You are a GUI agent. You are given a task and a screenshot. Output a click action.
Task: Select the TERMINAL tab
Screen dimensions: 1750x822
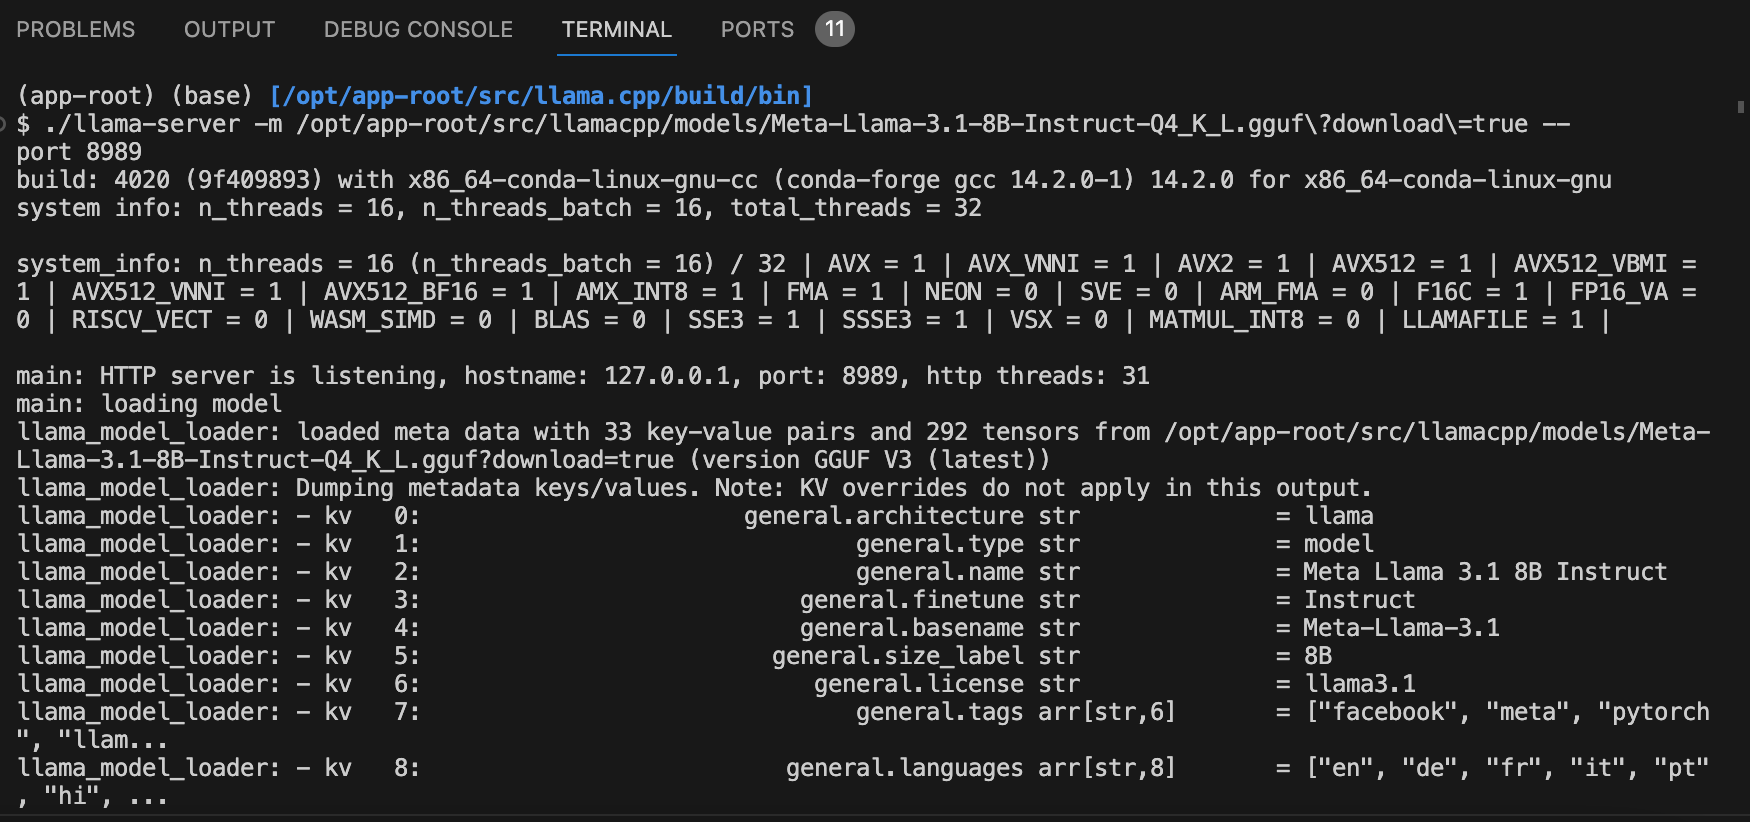pos(617,30)
